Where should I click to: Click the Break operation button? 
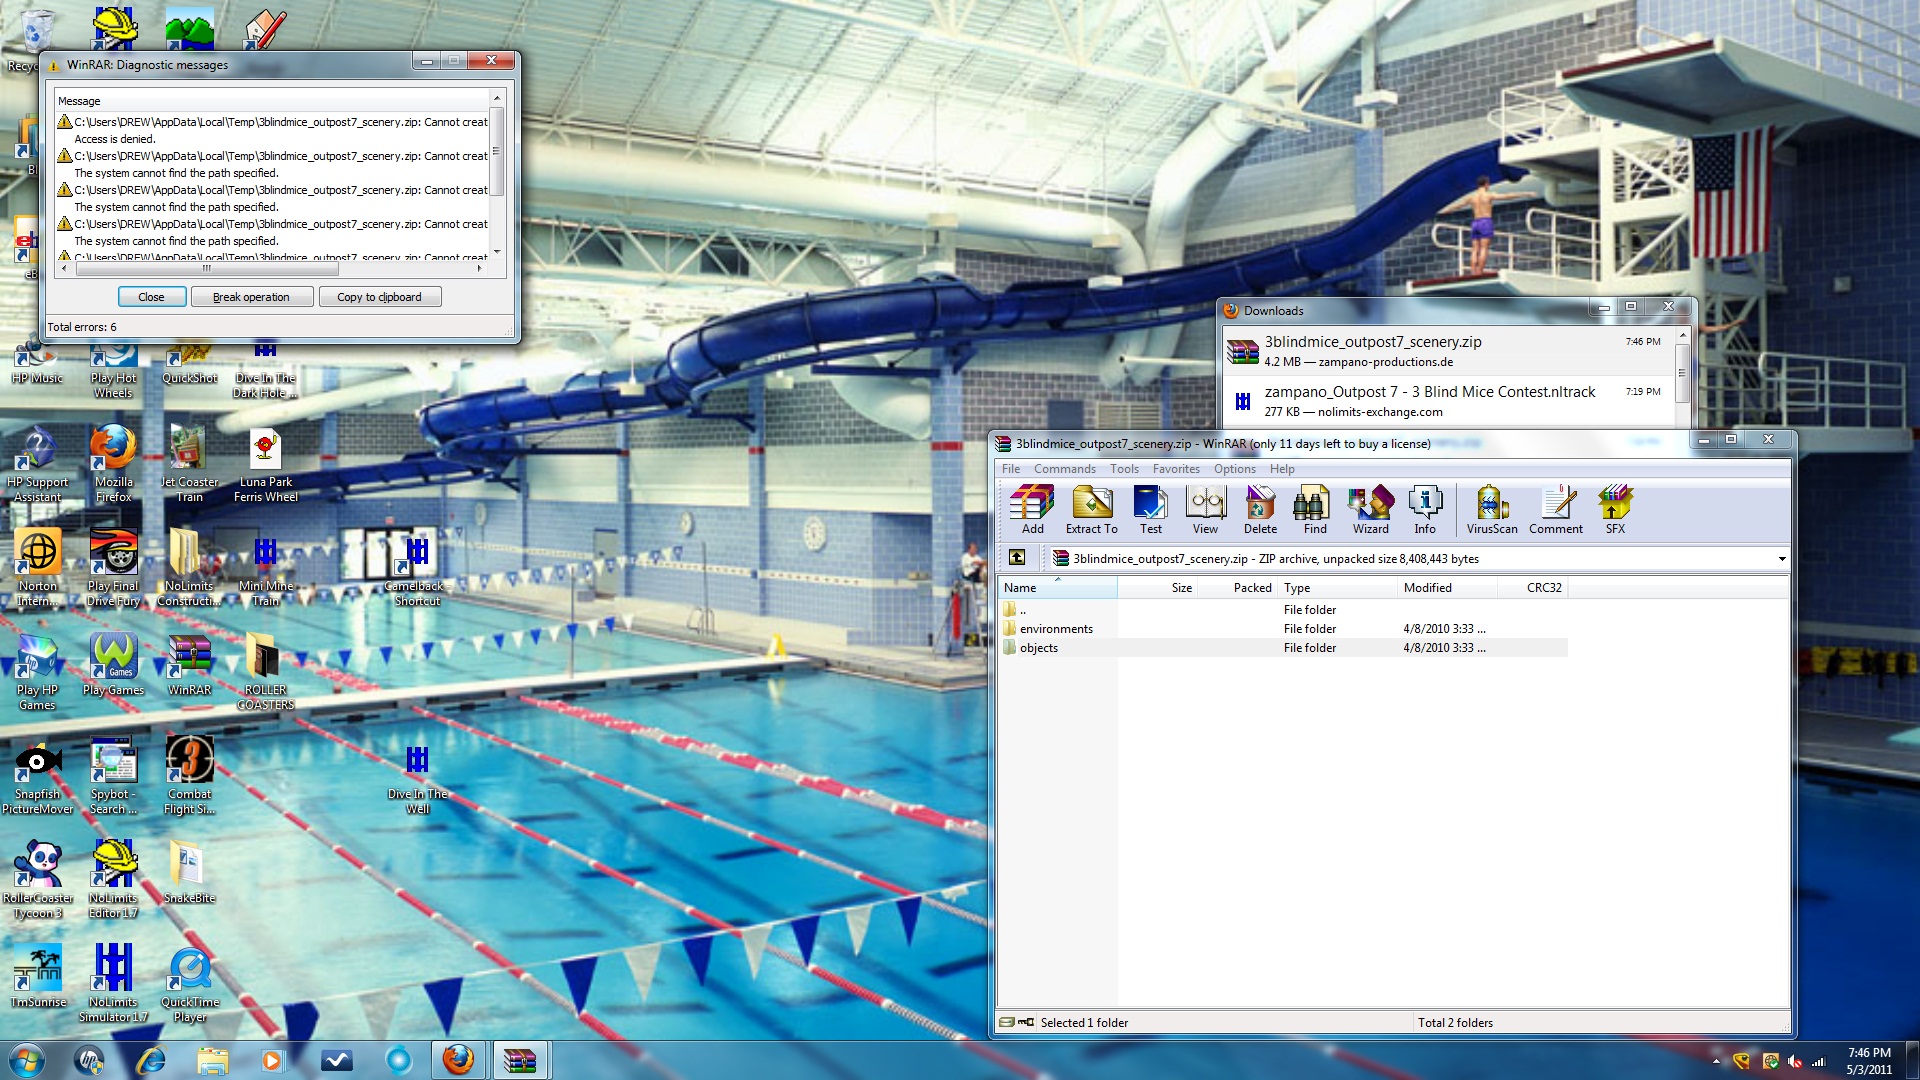(251, 297)
